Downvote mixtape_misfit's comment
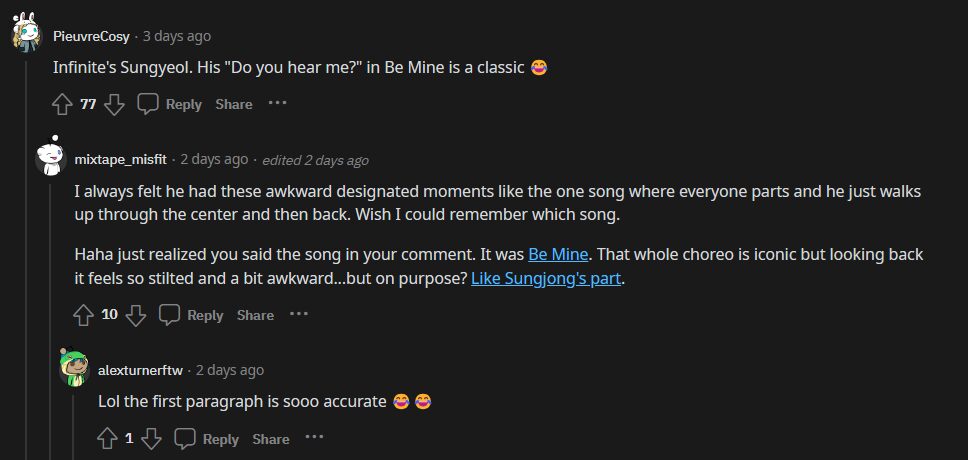 pyautogui.click(x=136, y=315)
